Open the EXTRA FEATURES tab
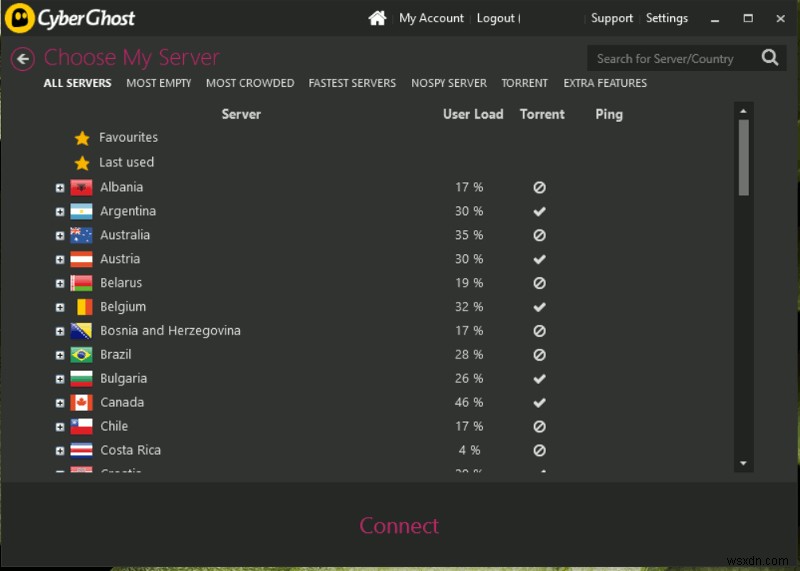The height and width of the screenshot is (571, 800). pos(605,83)
